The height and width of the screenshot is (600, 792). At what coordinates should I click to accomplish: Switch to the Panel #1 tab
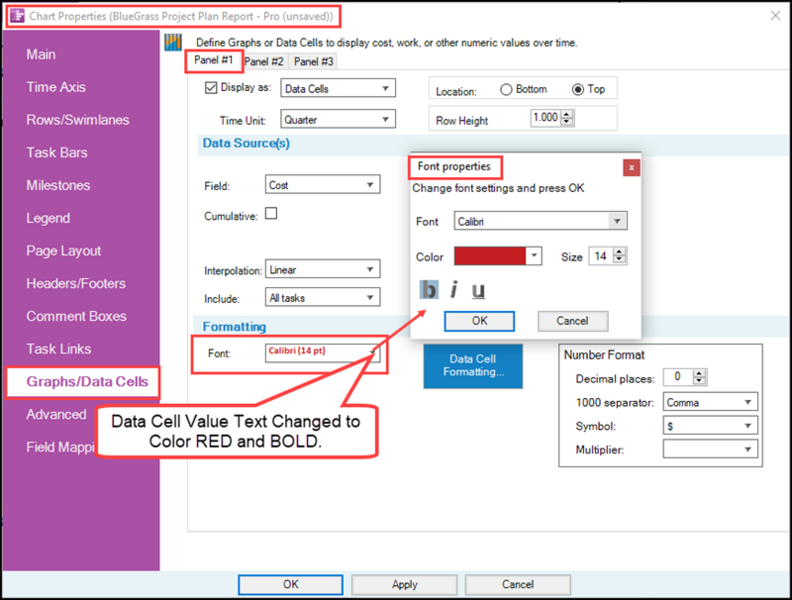(x=214, y=61)
